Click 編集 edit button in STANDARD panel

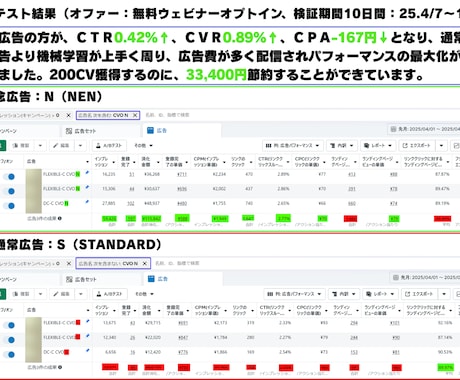62,294
